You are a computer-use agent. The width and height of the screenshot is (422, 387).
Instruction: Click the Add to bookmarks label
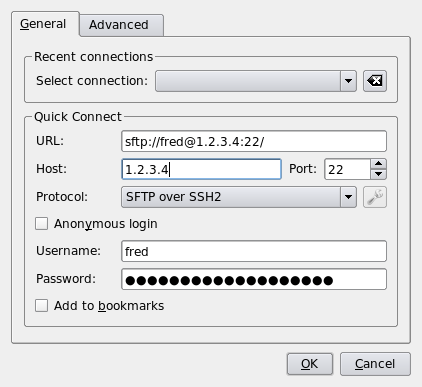point(109,306)
